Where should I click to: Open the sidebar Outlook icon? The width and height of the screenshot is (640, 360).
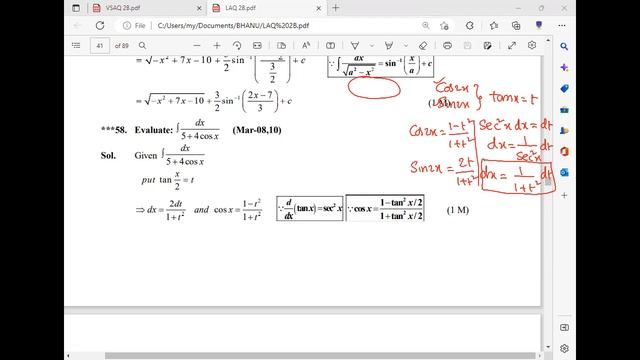[564, 172]
